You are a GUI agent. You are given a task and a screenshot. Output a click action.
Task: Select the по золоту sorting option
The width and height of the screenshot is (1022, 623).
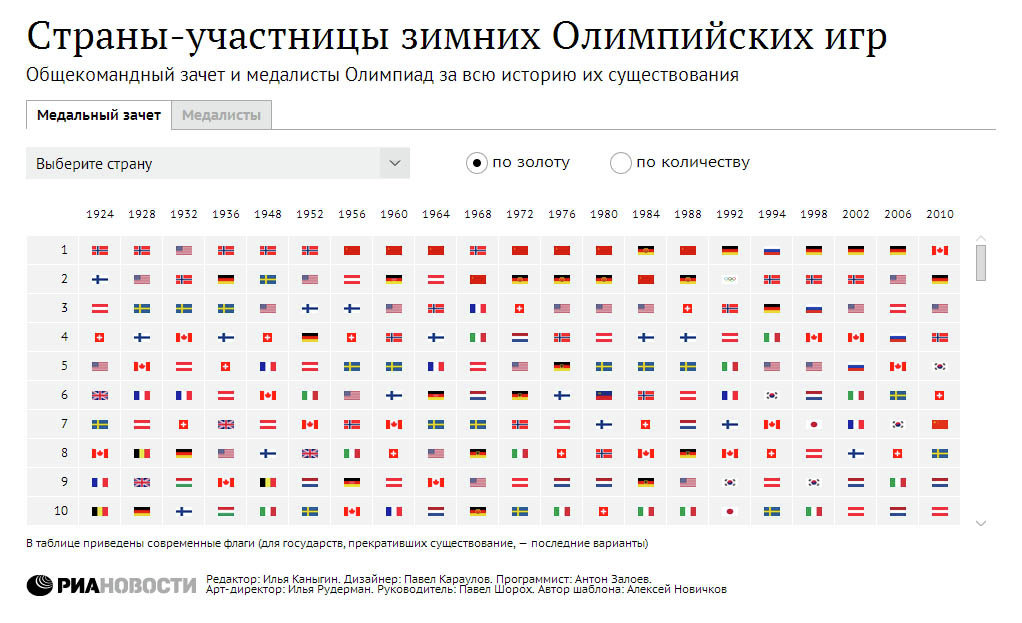click(476, 163)
